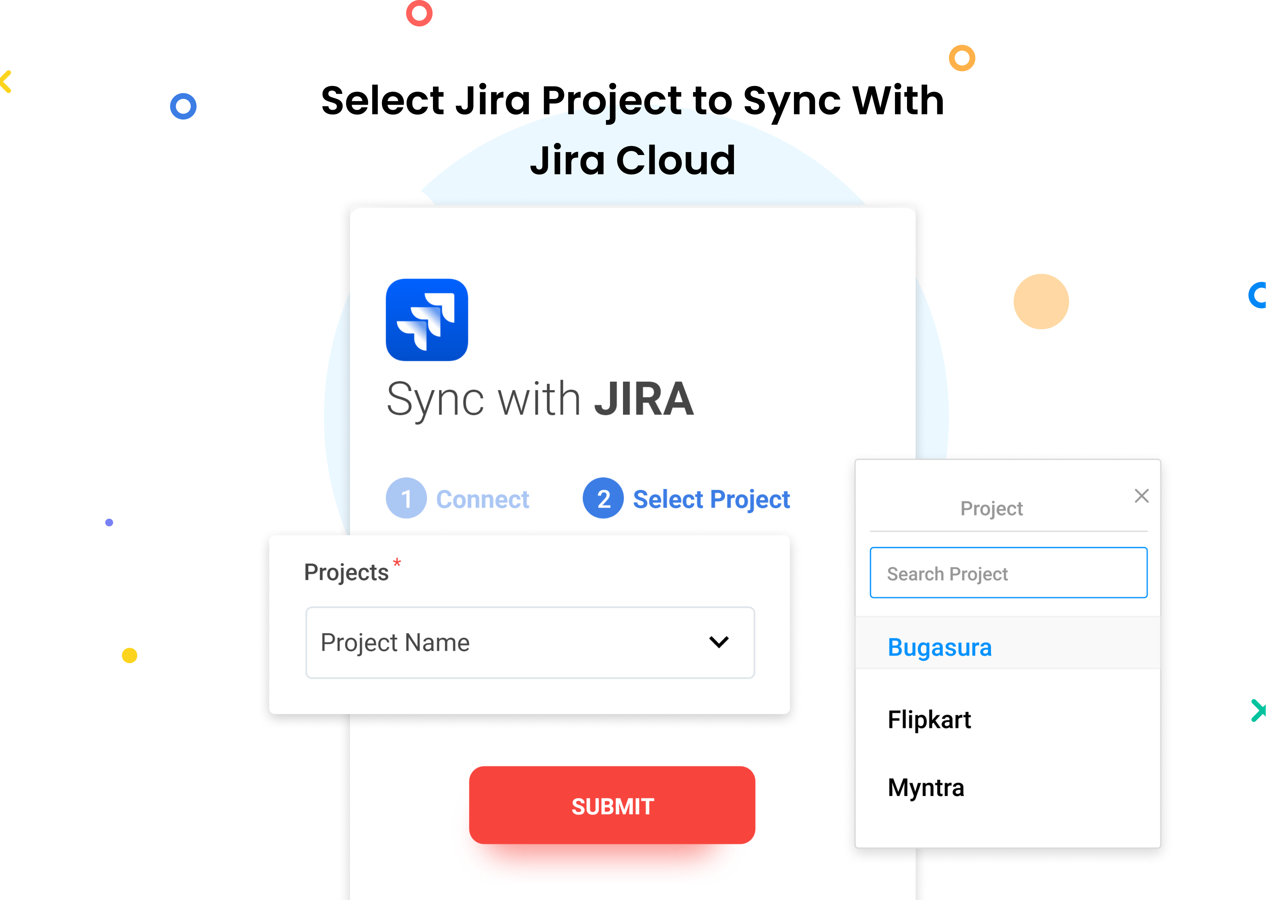Focus the Search Project field
The height and width of the screenshot is (900, 1266).
(x=1008, y=573)
